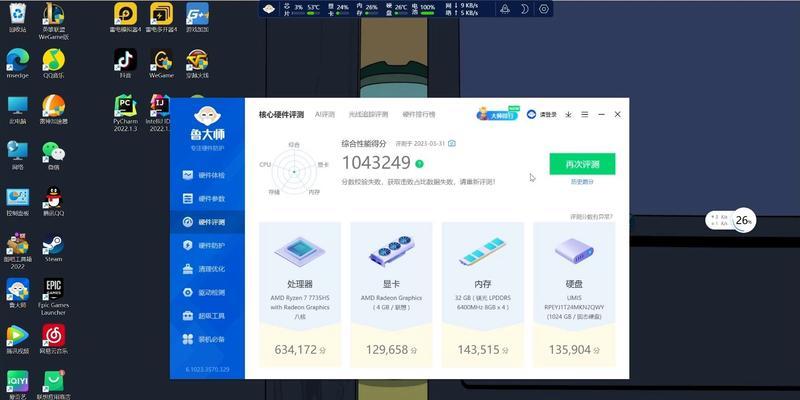Viewport: 800px width, 400px height.
Task: Open the 英雄联盟 WeGame版 shortcut
Action: (x=54, y=21)
